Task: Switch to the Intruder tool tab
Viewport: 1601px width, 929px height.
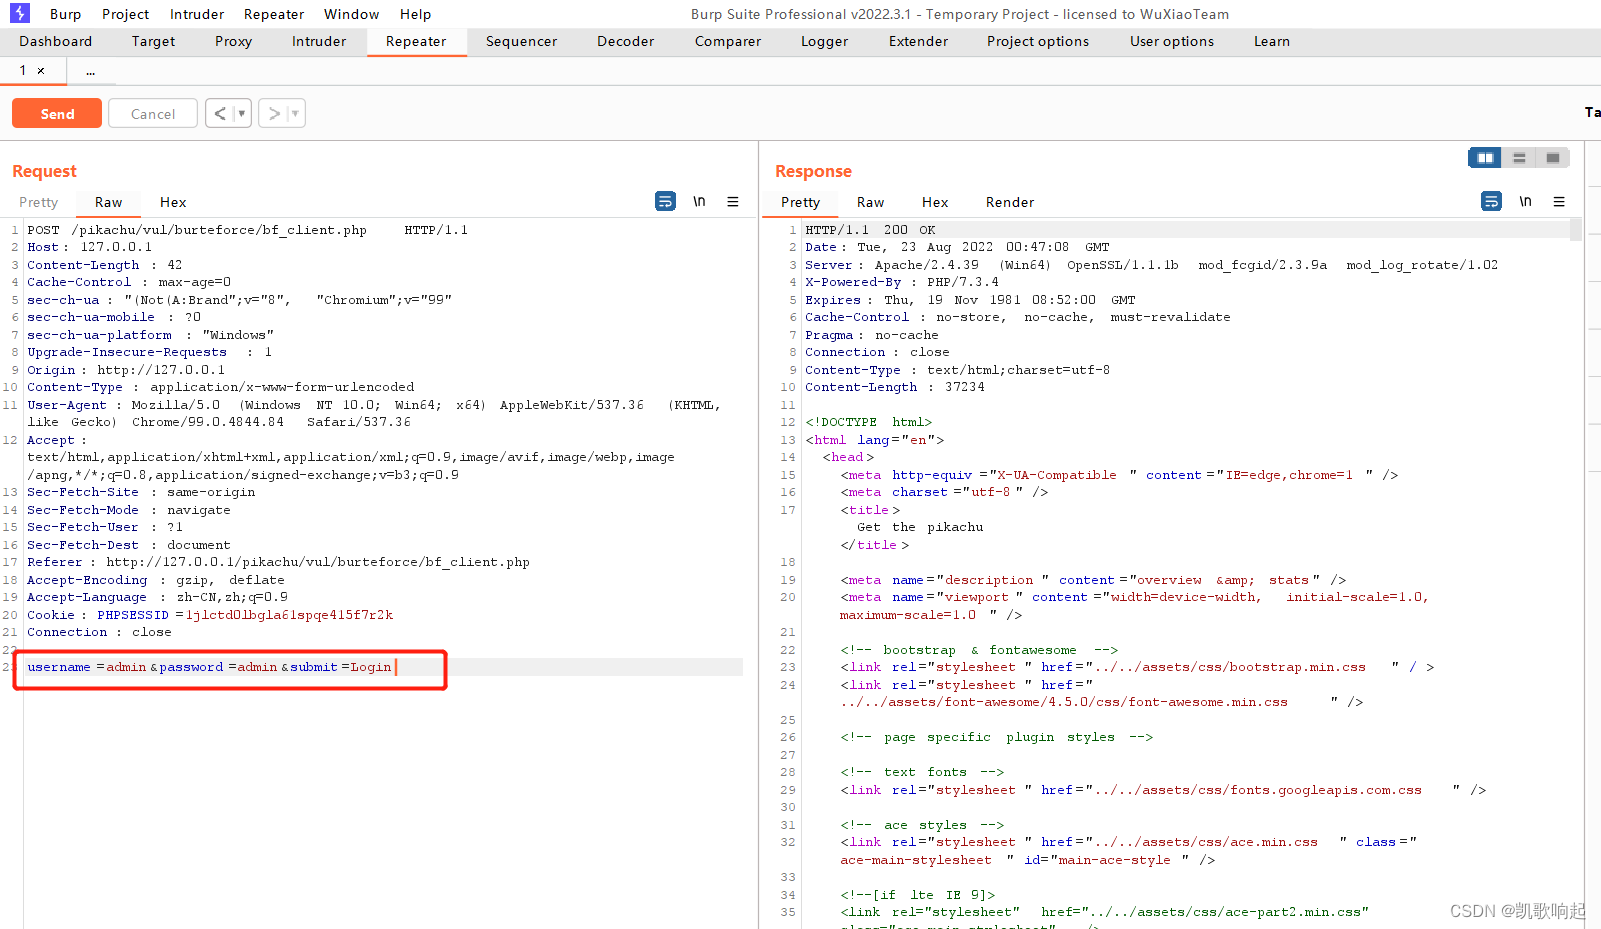Action: point(319,41)
